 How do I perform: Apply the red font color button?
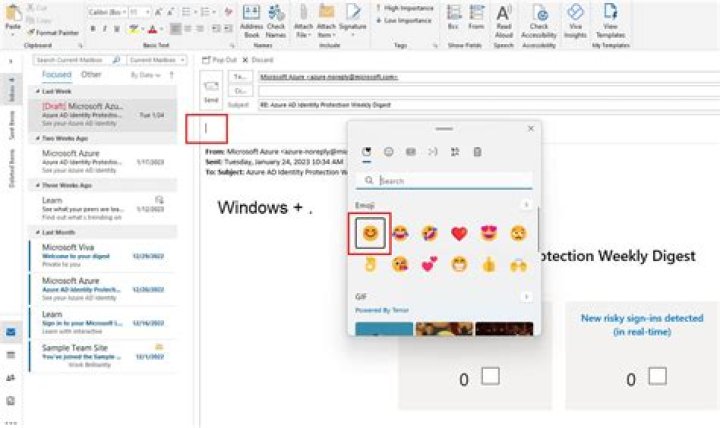[x=152, y=29]
